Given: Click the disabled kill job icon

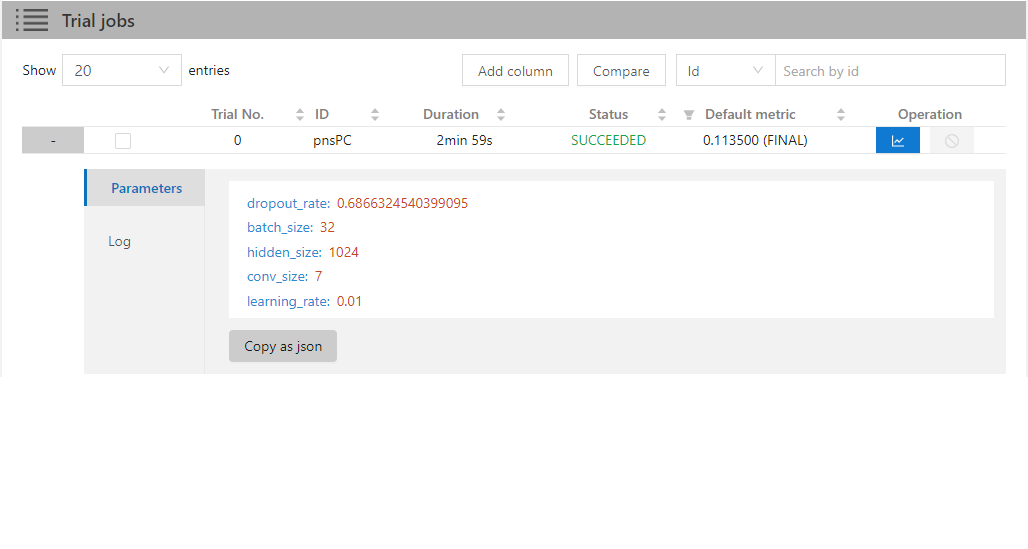Looking at the screenshot, I should click(x=951, y=141).
